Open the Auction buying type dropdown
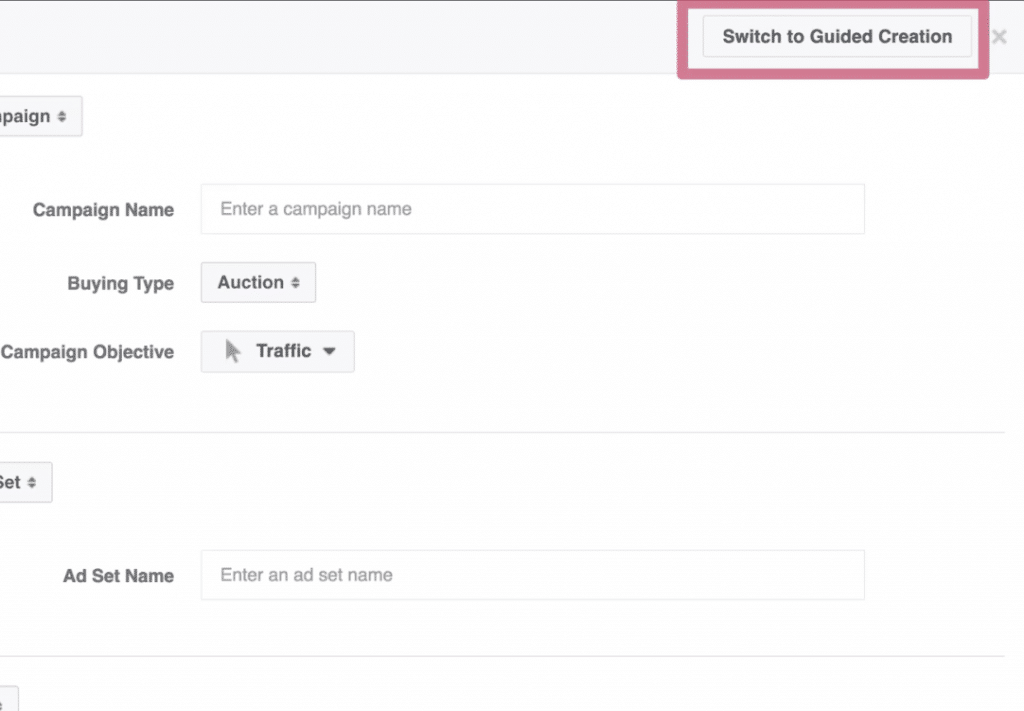 click(x=258, y=283)
